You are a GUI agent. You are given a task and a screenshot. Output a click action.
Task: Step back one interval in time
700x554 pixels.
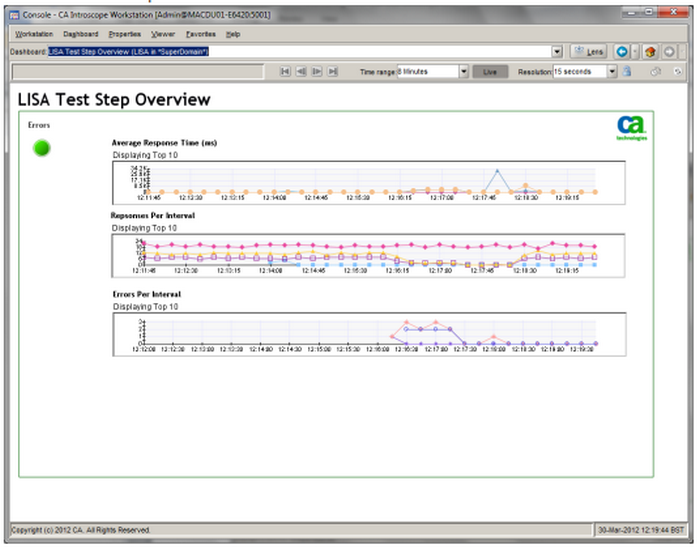pos(301,71)
